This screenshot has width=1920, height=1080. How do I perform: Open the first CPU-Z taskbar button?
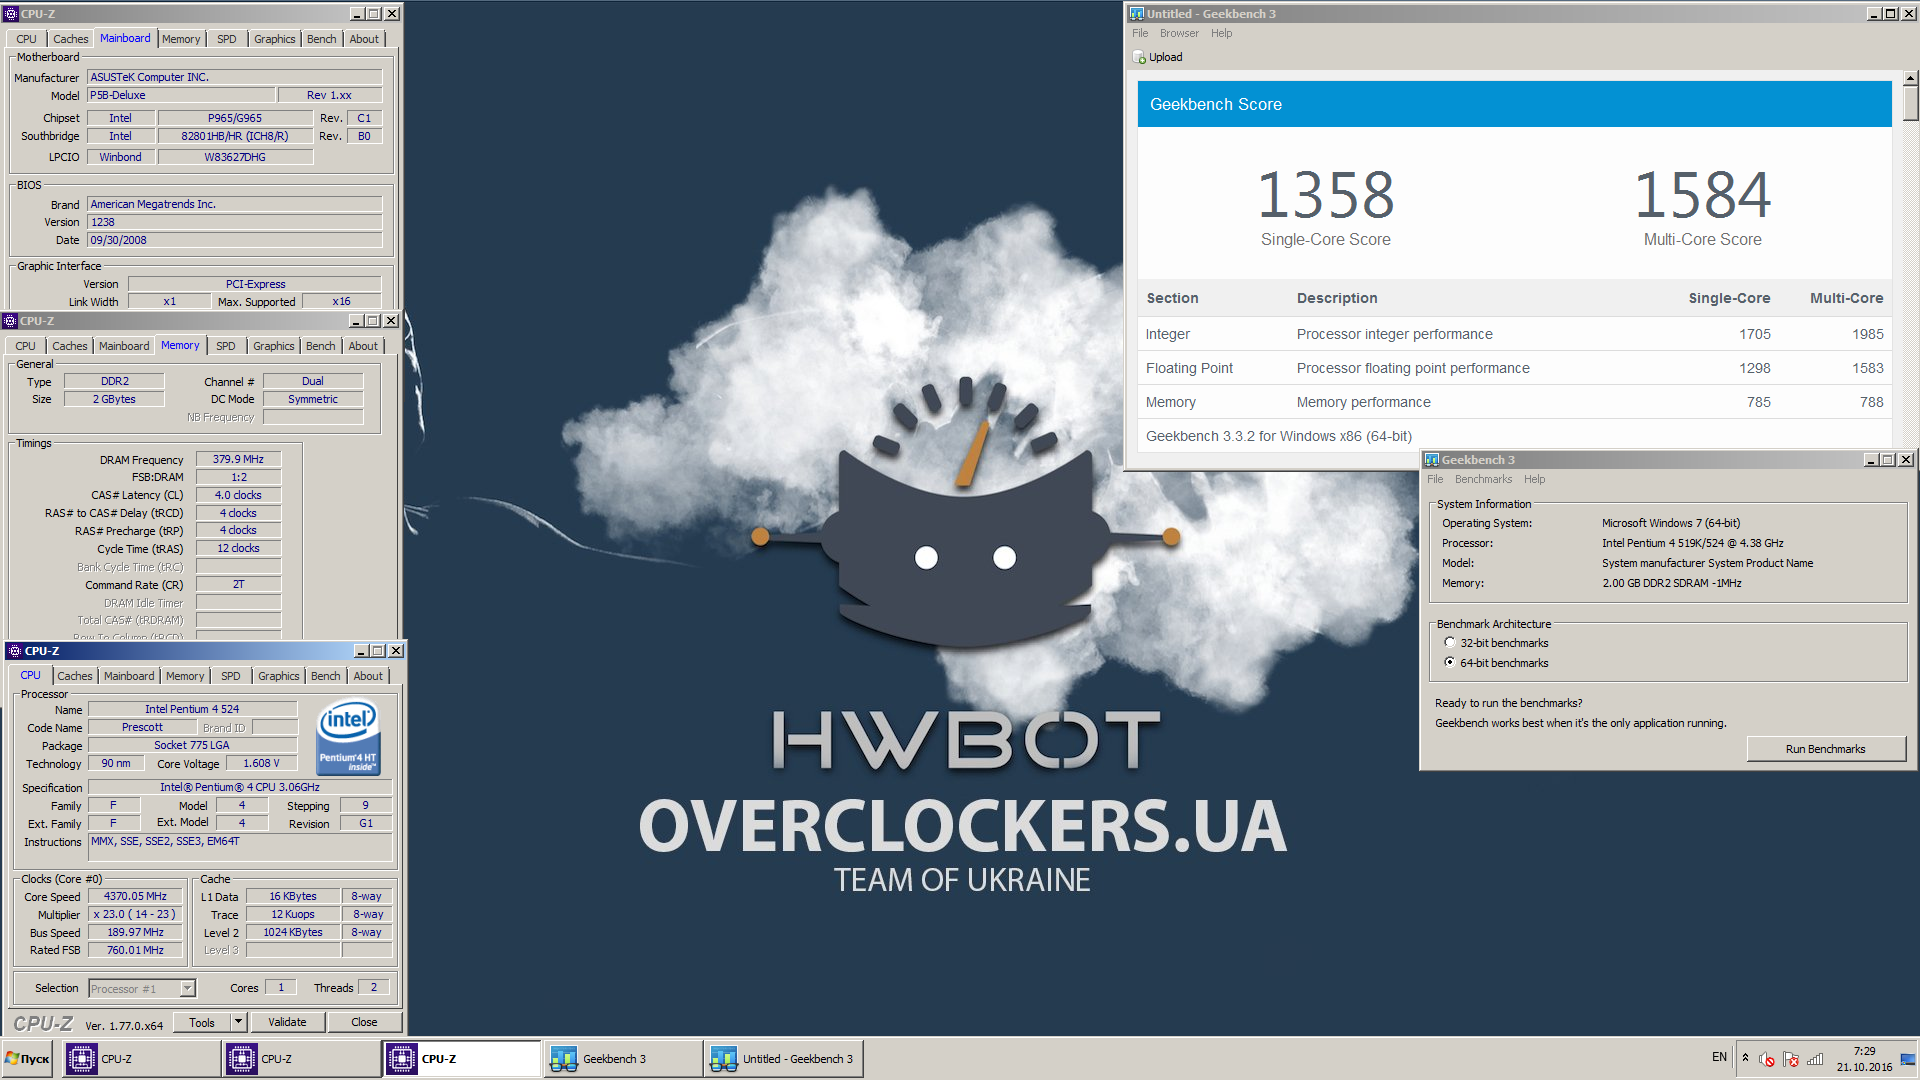tap(141, 1059)
